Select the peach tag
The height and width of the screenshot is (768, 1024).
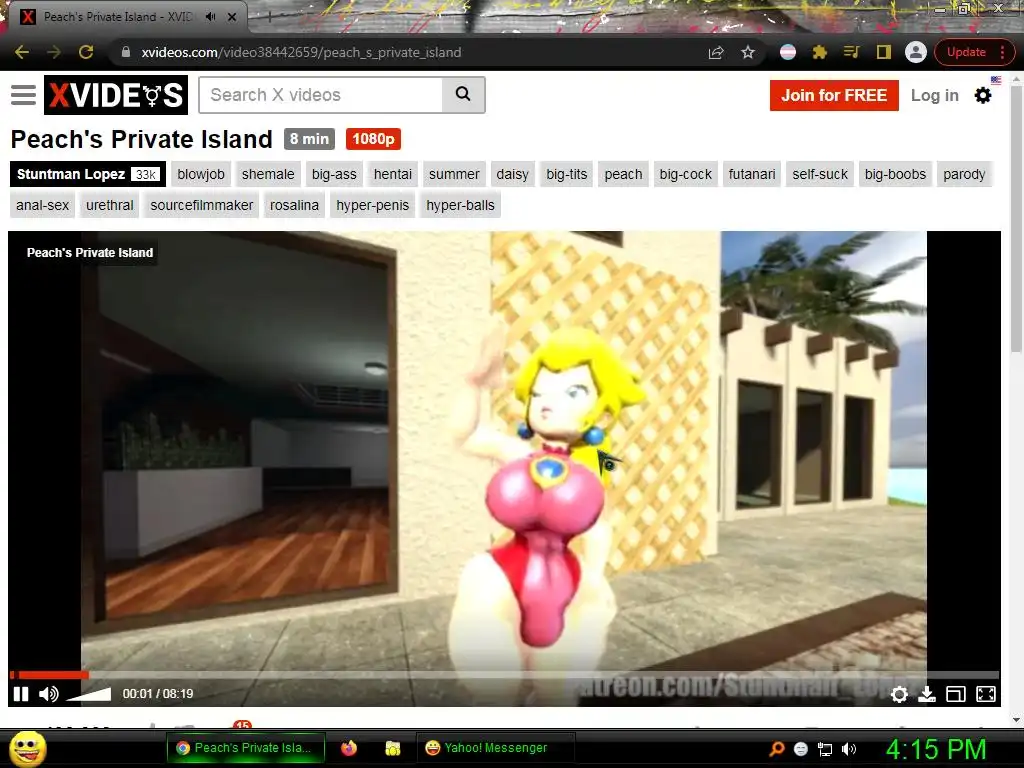point(623,174)
